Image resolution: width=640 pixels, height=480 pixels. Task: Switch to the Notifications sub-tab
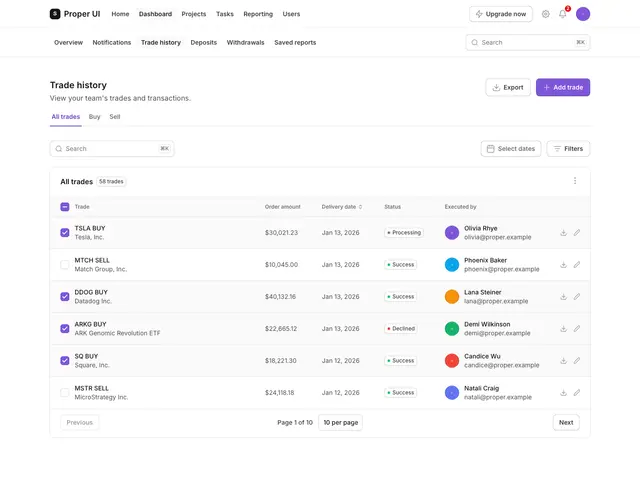(x=111, y=42)
